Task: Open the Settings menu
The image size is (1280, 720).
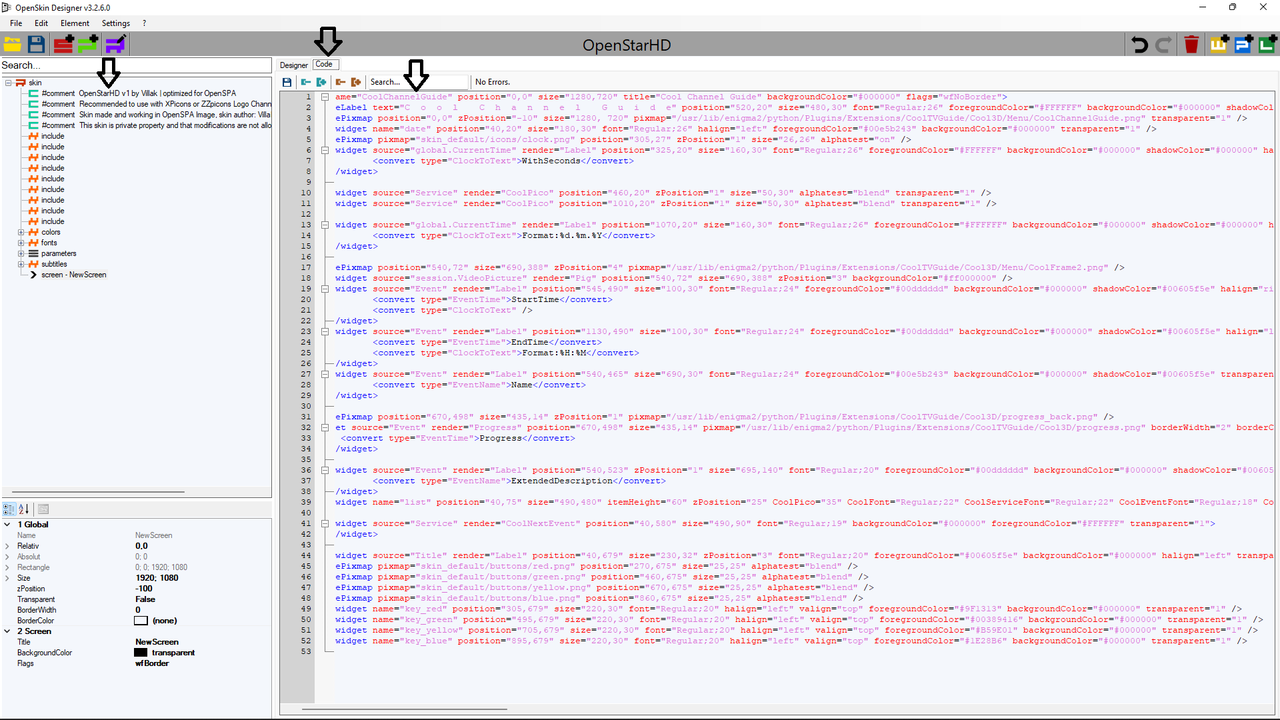Action: point(116,23)
